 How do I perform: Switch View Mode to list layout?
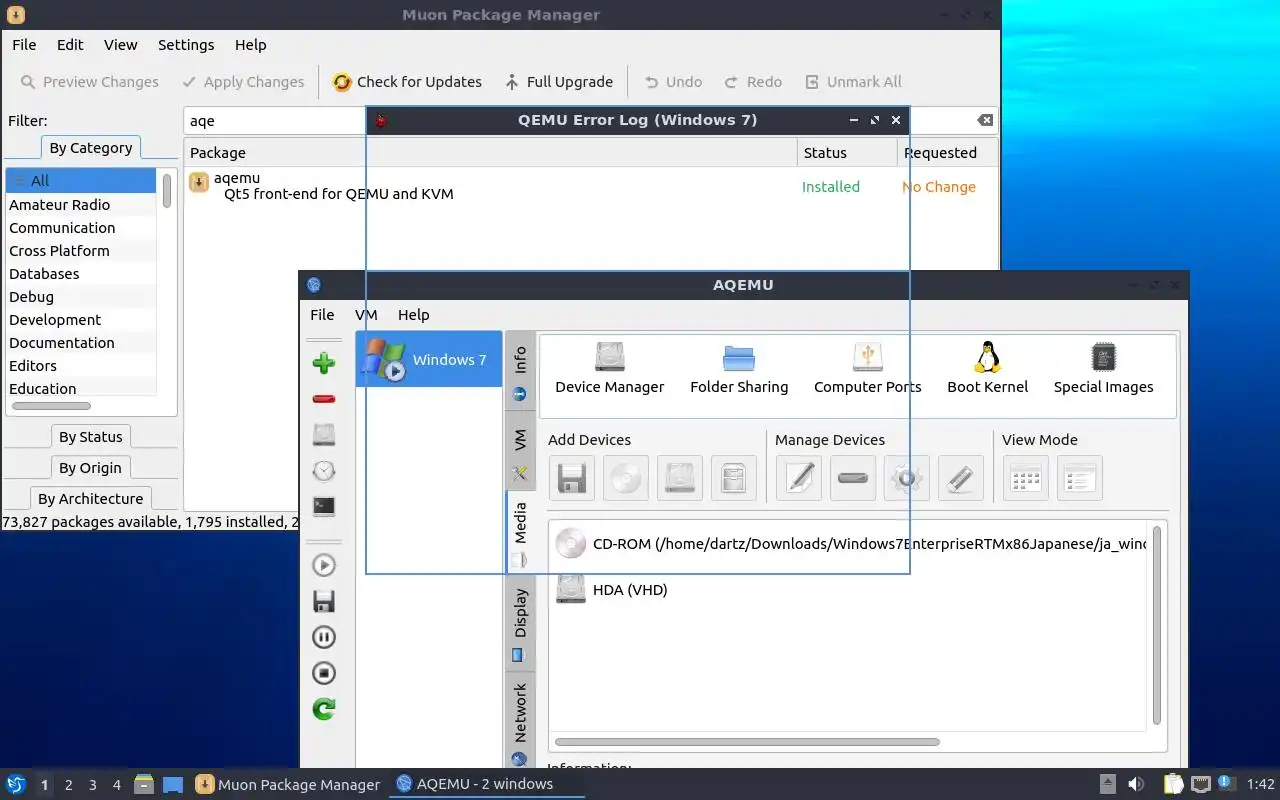pyautogui.click(x=1080, y=478)
